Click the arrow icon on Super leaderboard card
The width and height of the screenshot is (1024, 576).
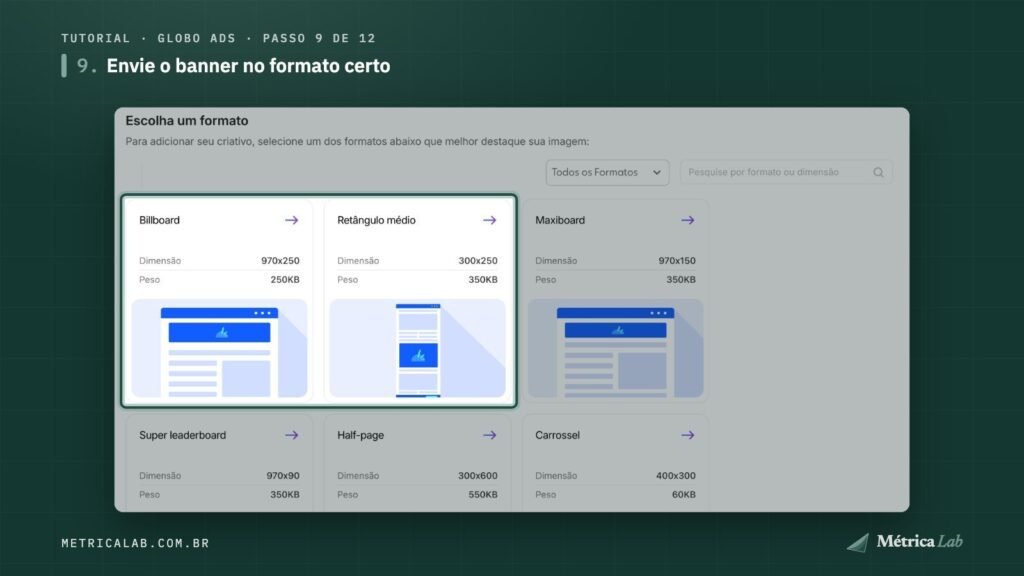pyautogui.click(x=291, y=435)
